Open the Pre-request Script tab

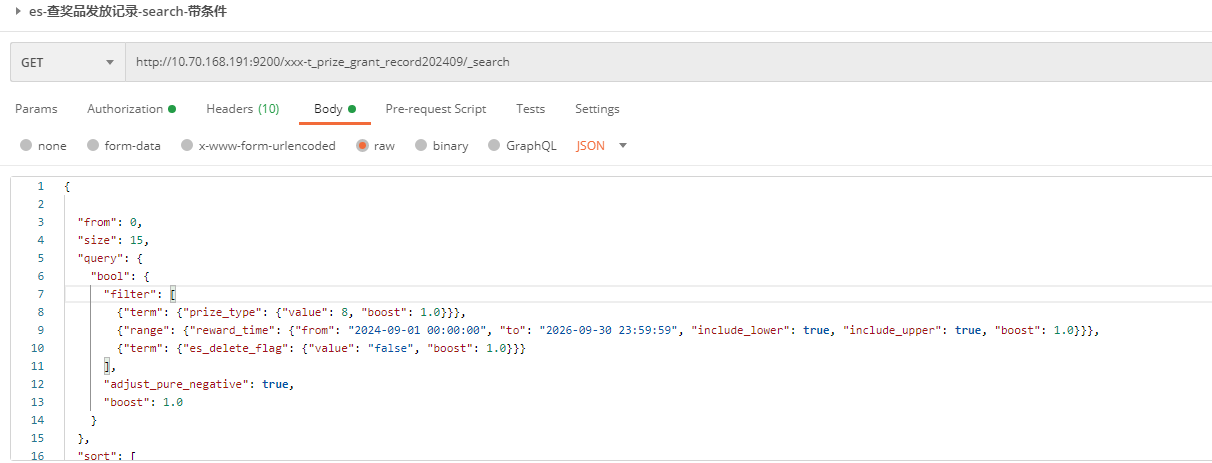tap(435, 109)
